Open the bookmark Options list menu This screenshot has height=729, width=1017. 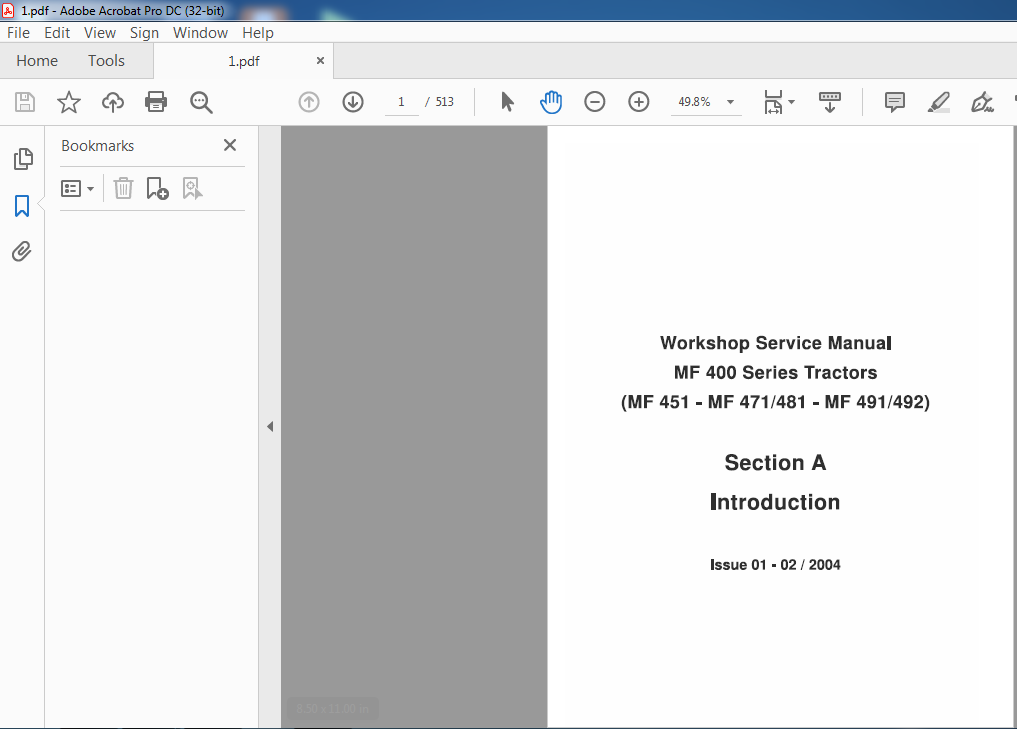click(77, 189)
